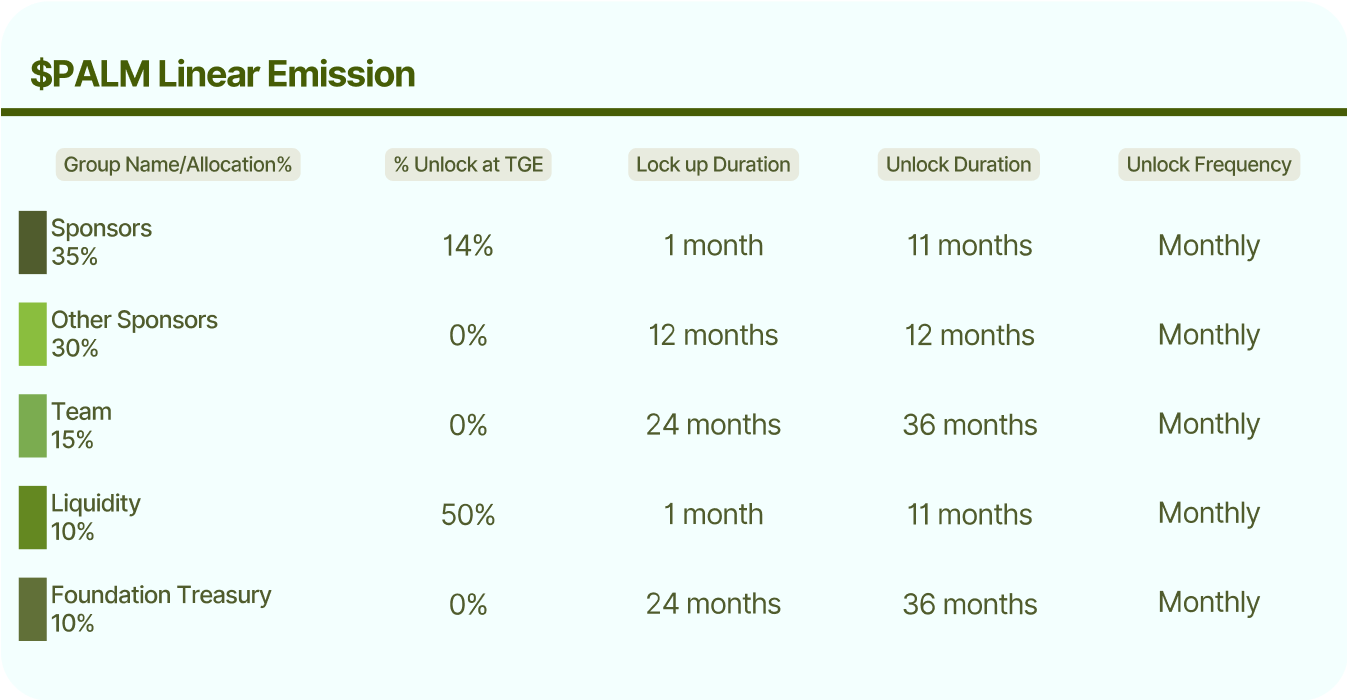Select the Team 24 months lock up value
The image size is (1348, 700).
pos(713,425)
